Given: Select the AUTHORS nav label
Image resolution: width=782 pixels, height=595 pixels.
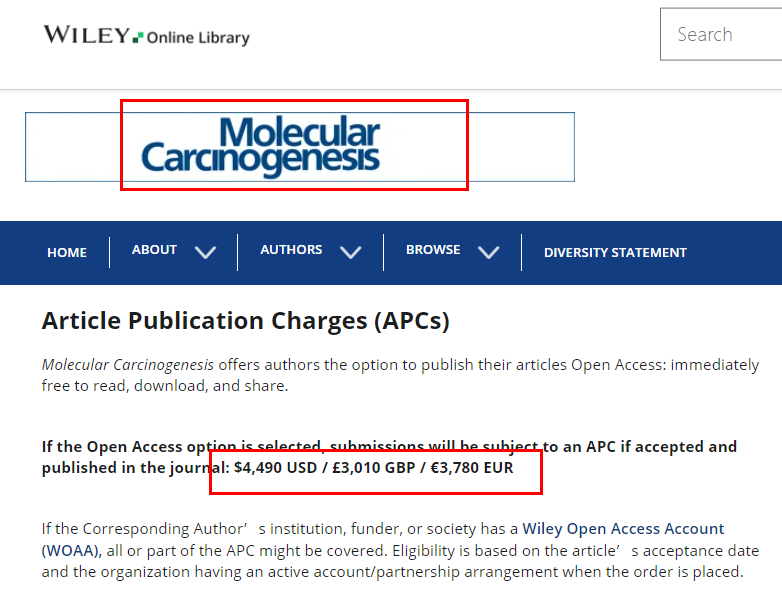Looking at the screenshot, I should [291, 250].
